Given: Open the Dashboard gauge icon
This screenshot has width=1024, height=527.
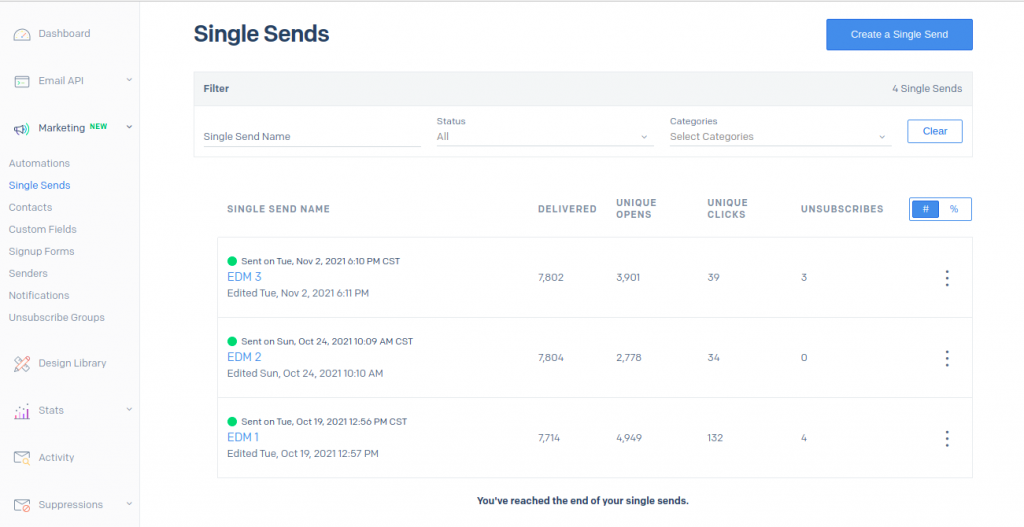Looking at the screenshot, I should [x=22, y=34].
